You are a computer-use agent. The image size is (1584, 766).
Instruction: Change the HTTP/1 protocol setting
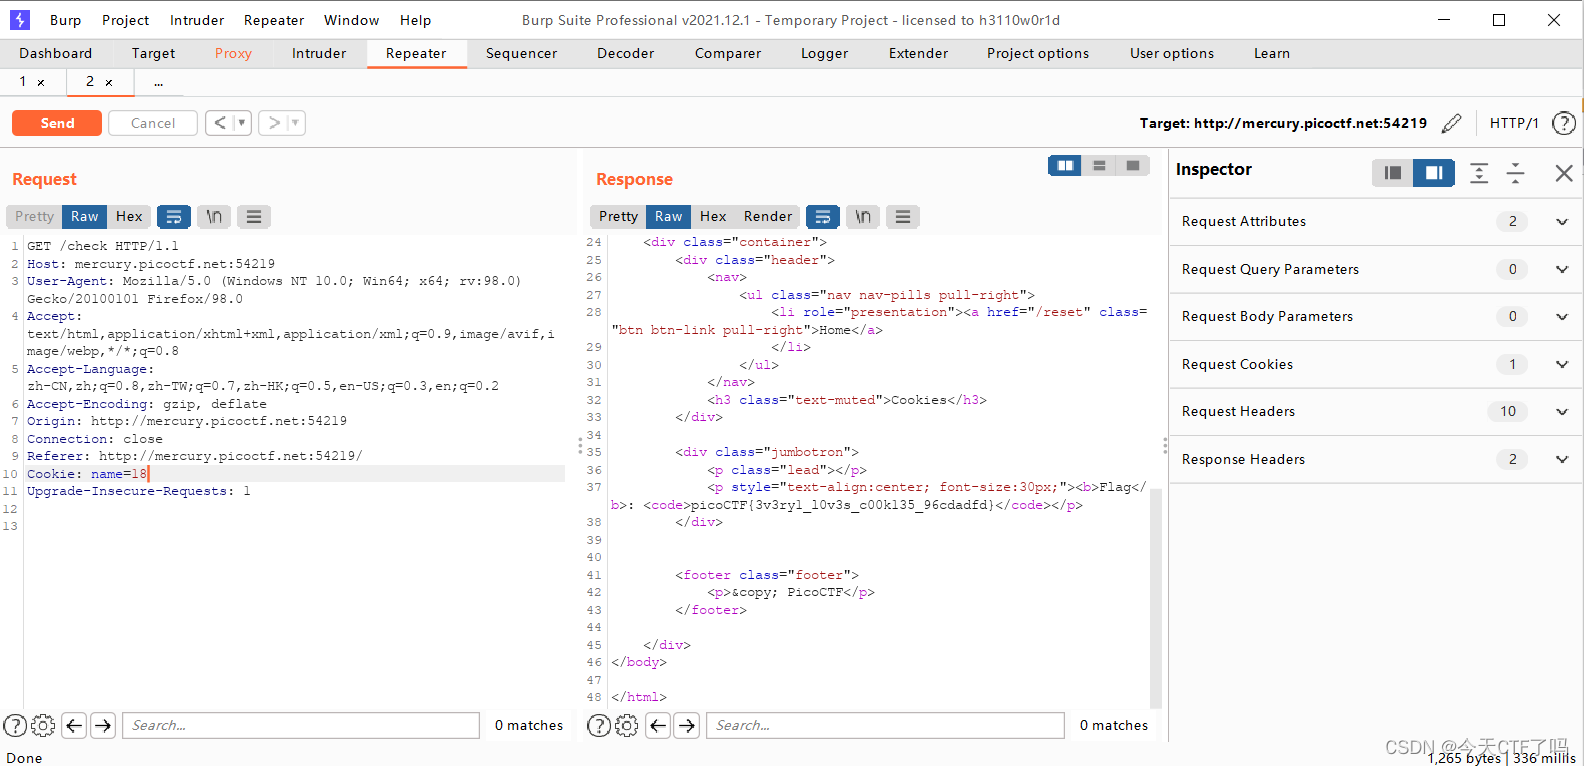[1514, 123]
